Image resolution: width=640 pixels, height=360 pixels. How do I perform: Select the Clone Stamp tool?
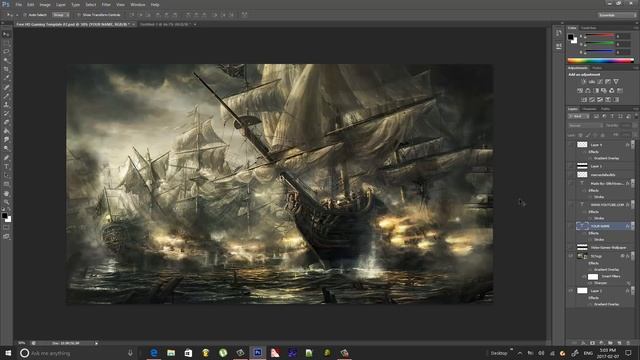point(6,104)
